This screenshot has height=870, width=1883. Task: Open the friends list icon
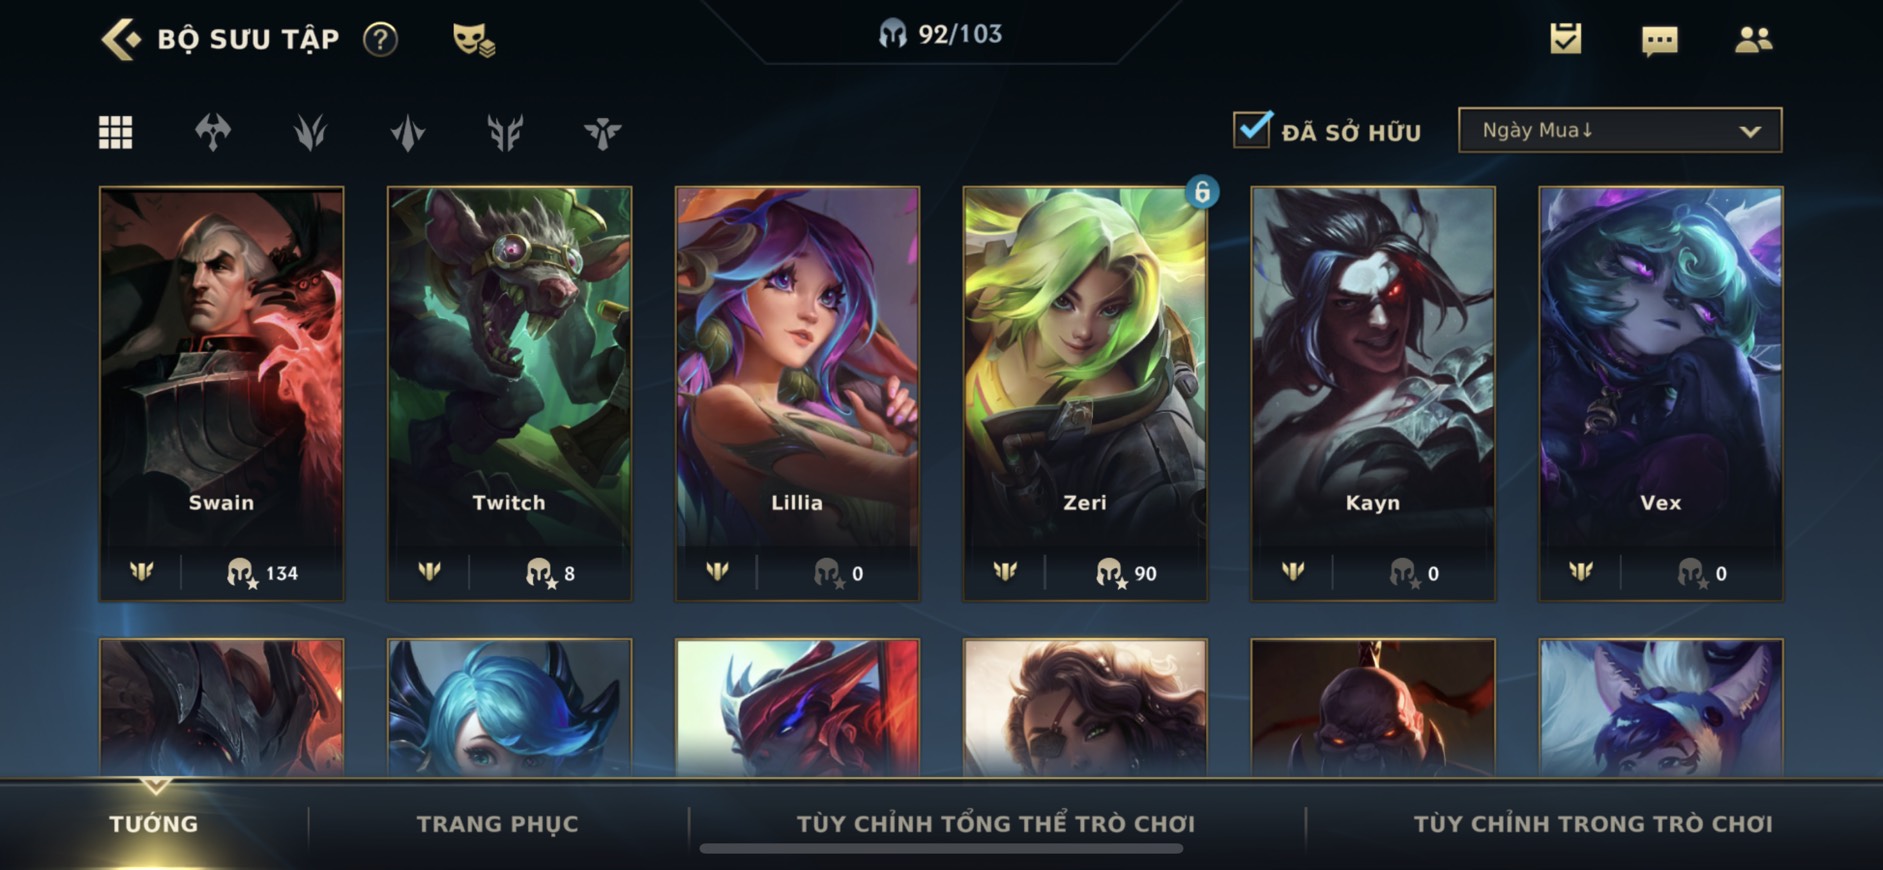click(x=1753, y=39)
